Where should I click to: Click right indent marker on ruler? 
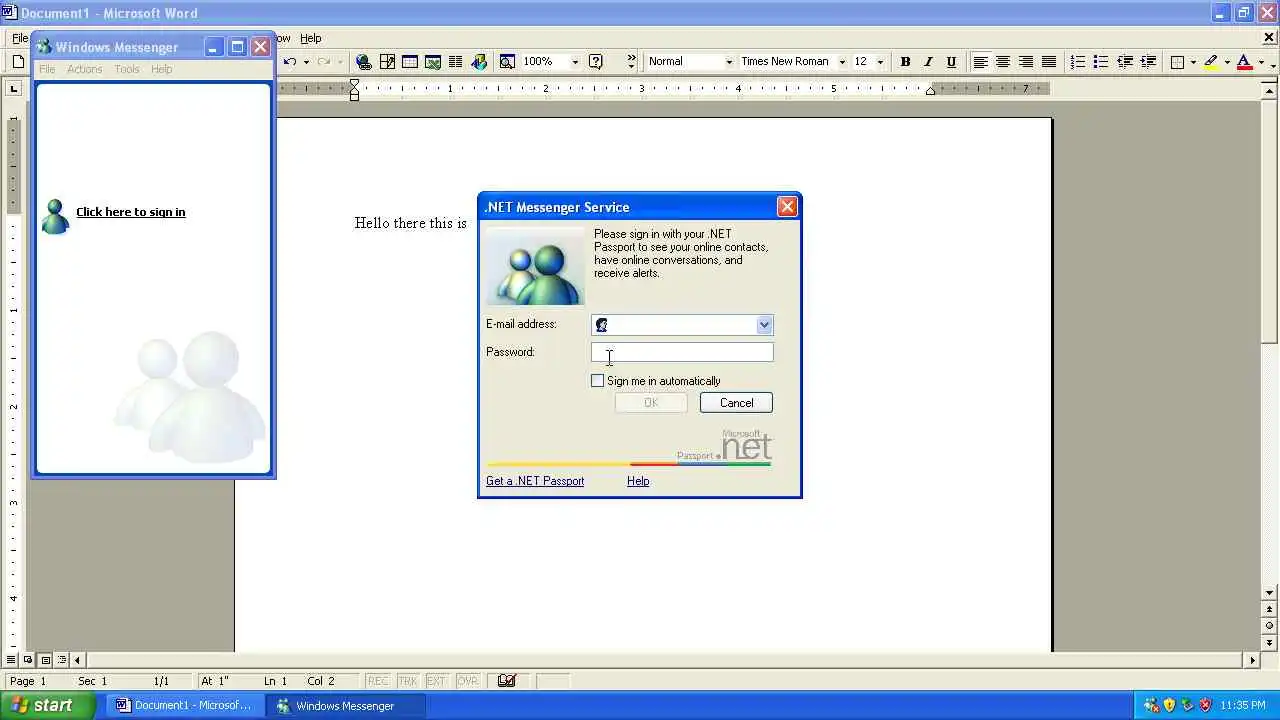(930, 92)
